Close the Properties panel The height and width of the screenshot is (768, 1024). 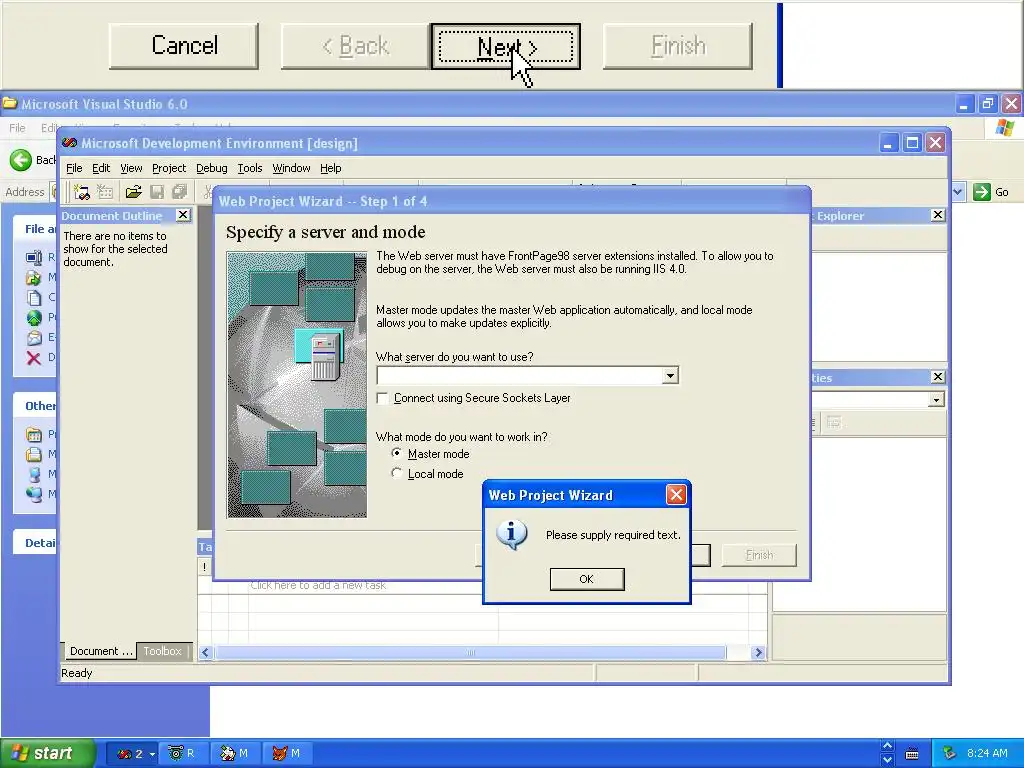(x=938, y=377)
